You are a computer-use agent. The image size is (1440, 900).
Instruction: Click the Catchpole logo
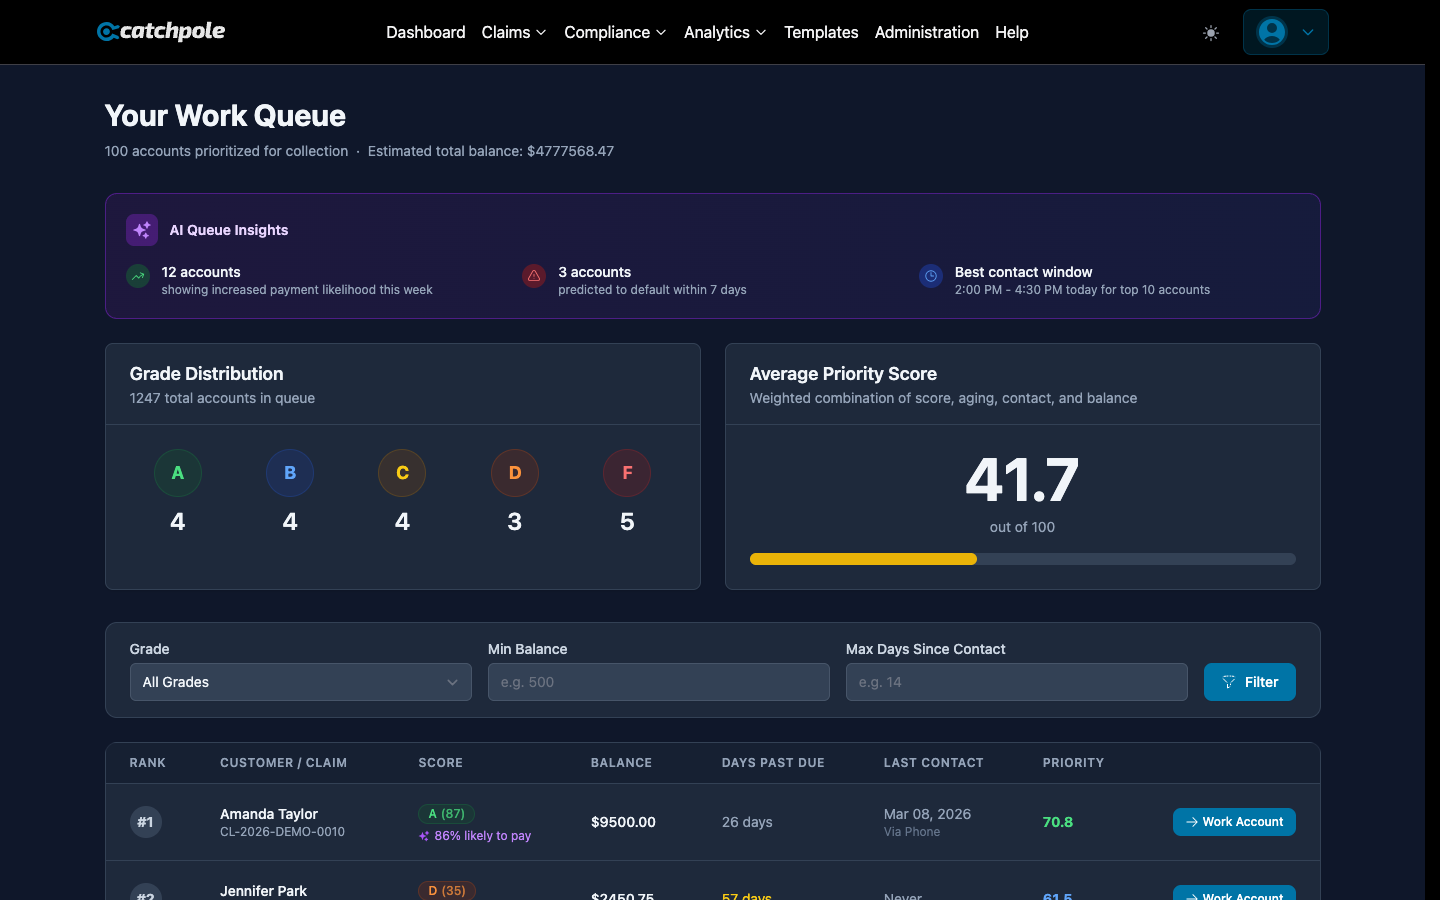point(160,31)
